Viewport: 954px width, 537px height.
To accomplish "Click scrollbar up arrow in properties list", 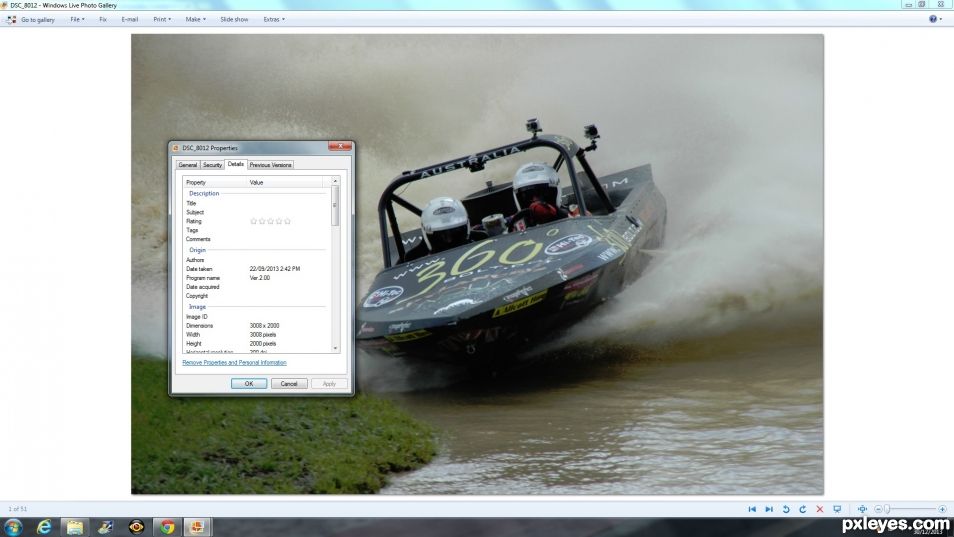I will point(335,181).
